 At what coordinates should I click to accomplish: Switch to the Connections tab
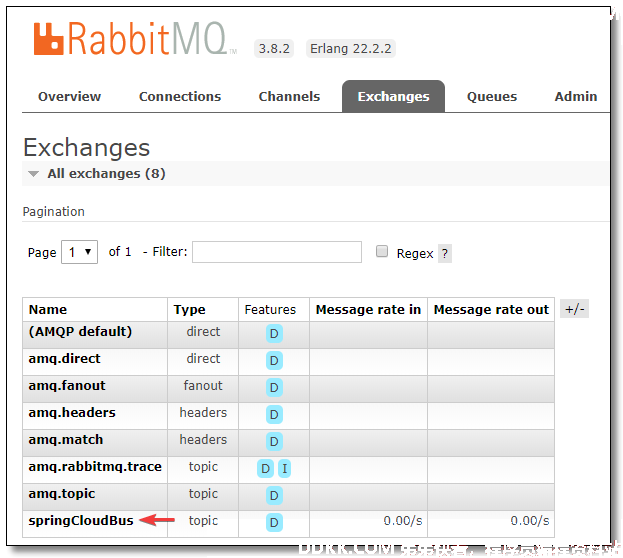click(180, 97)
